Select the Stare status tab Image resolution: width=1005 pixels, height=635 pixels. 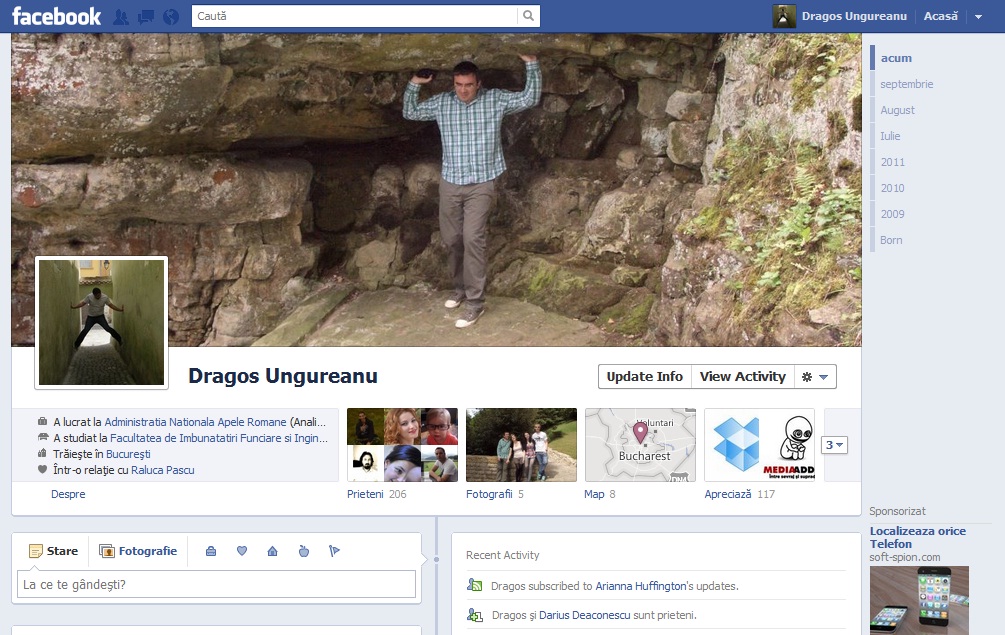[x=53, y=551]
